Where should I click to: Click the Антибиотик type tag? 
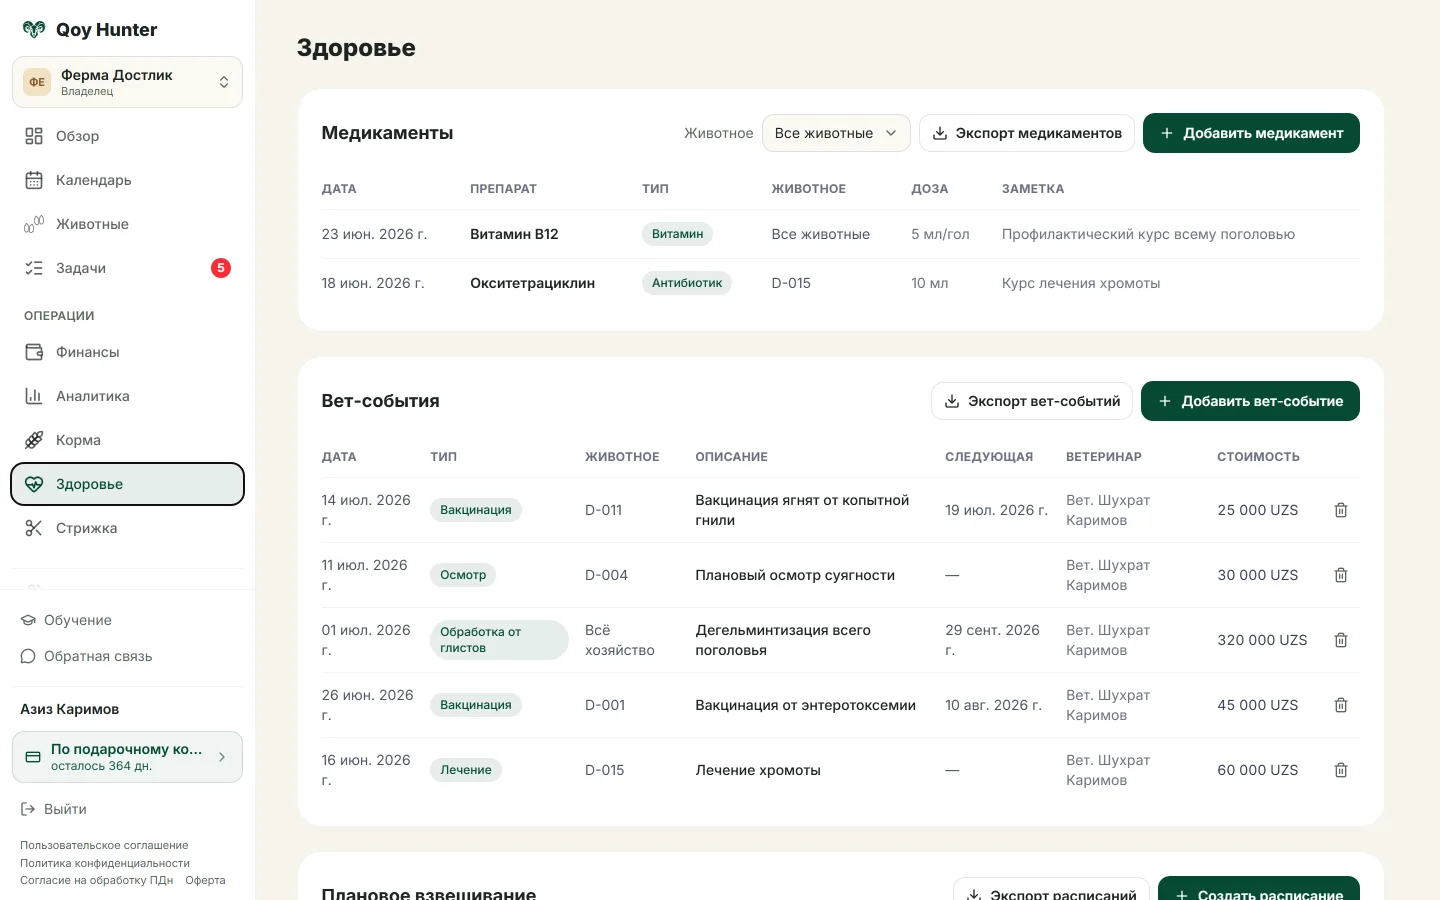coord(686,283)
